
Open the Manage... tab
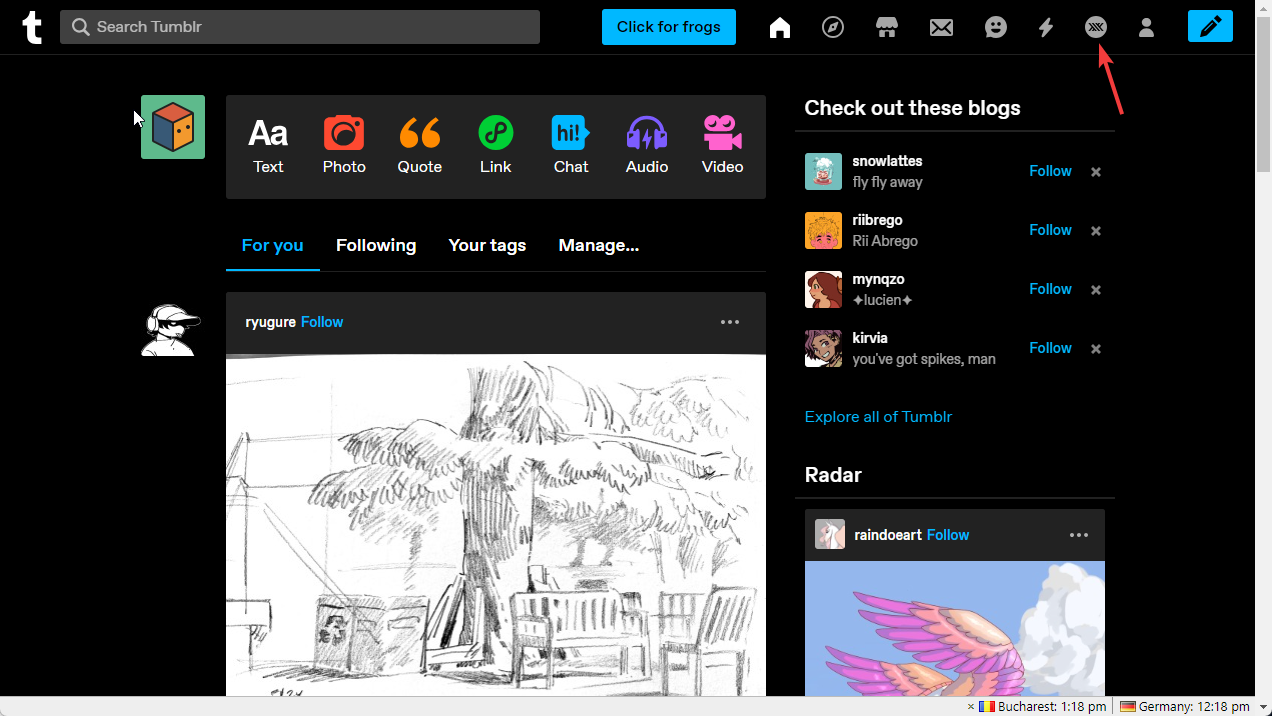tap(599, 246)
